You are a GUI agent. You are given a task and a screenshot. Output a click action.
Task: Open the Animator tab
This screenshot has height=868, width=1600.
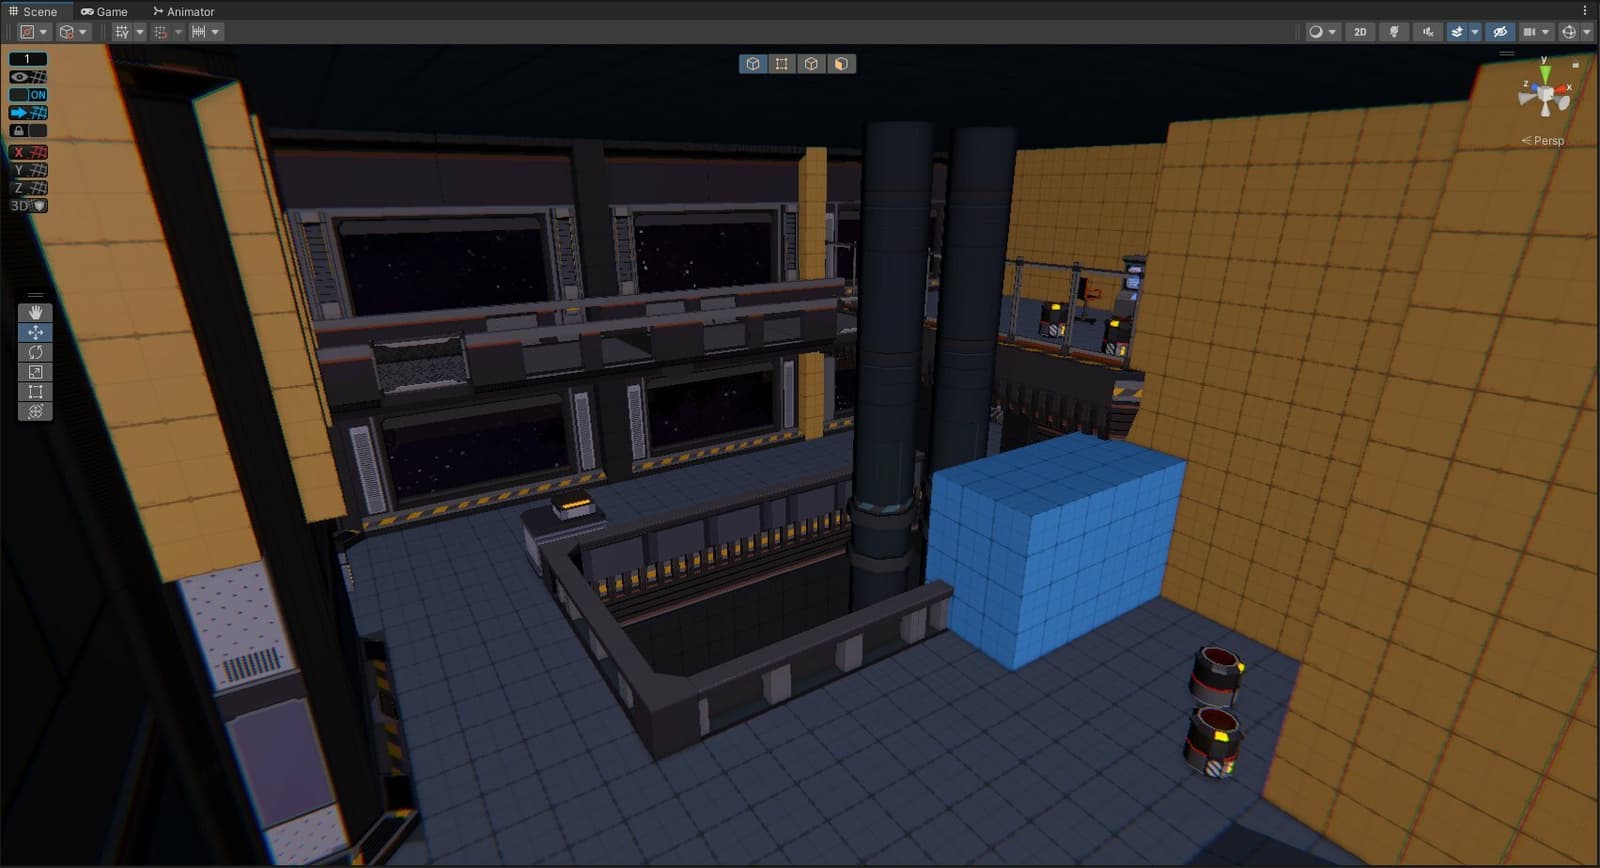tap(184, 11)
